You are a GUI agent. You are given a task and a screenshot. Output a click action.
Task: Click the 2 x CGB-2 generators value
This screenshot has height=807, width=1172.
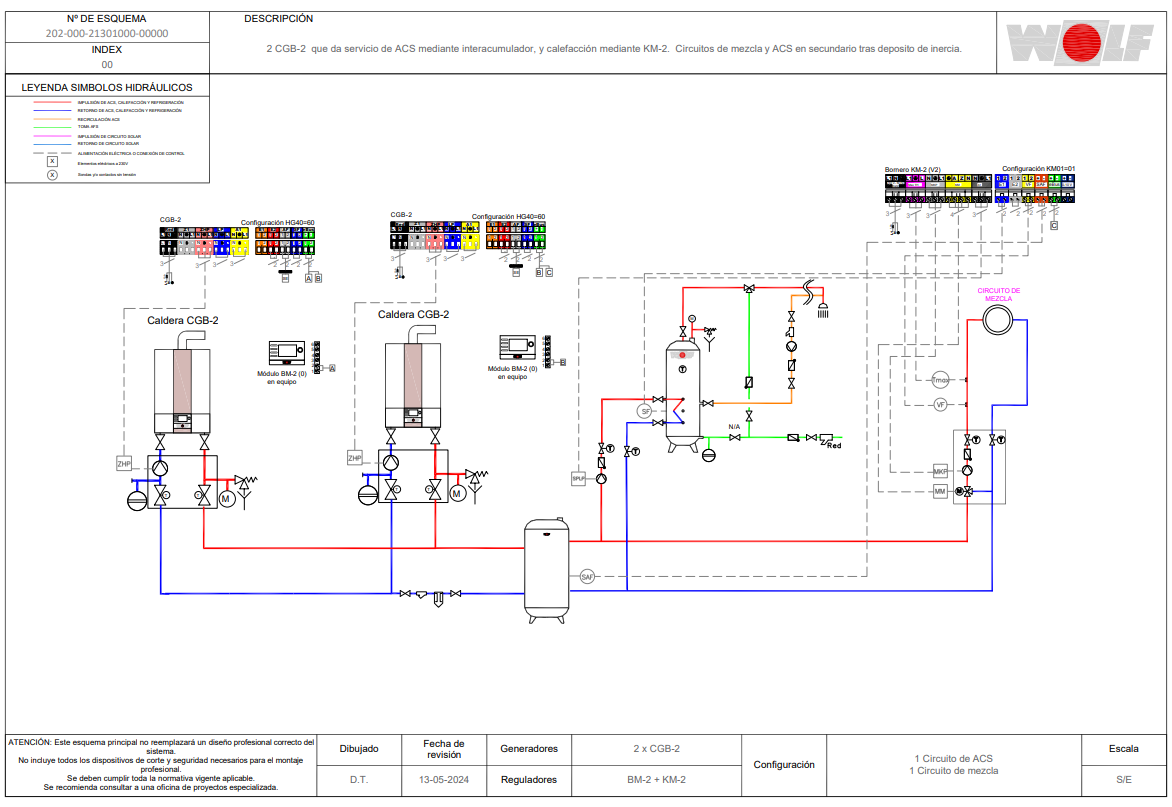tap(656, 749)
